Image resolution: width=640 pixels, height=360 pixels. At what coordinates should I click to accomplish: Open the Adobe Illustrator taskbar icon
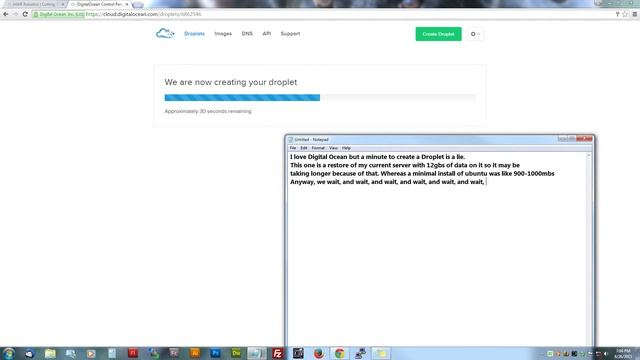195,353
